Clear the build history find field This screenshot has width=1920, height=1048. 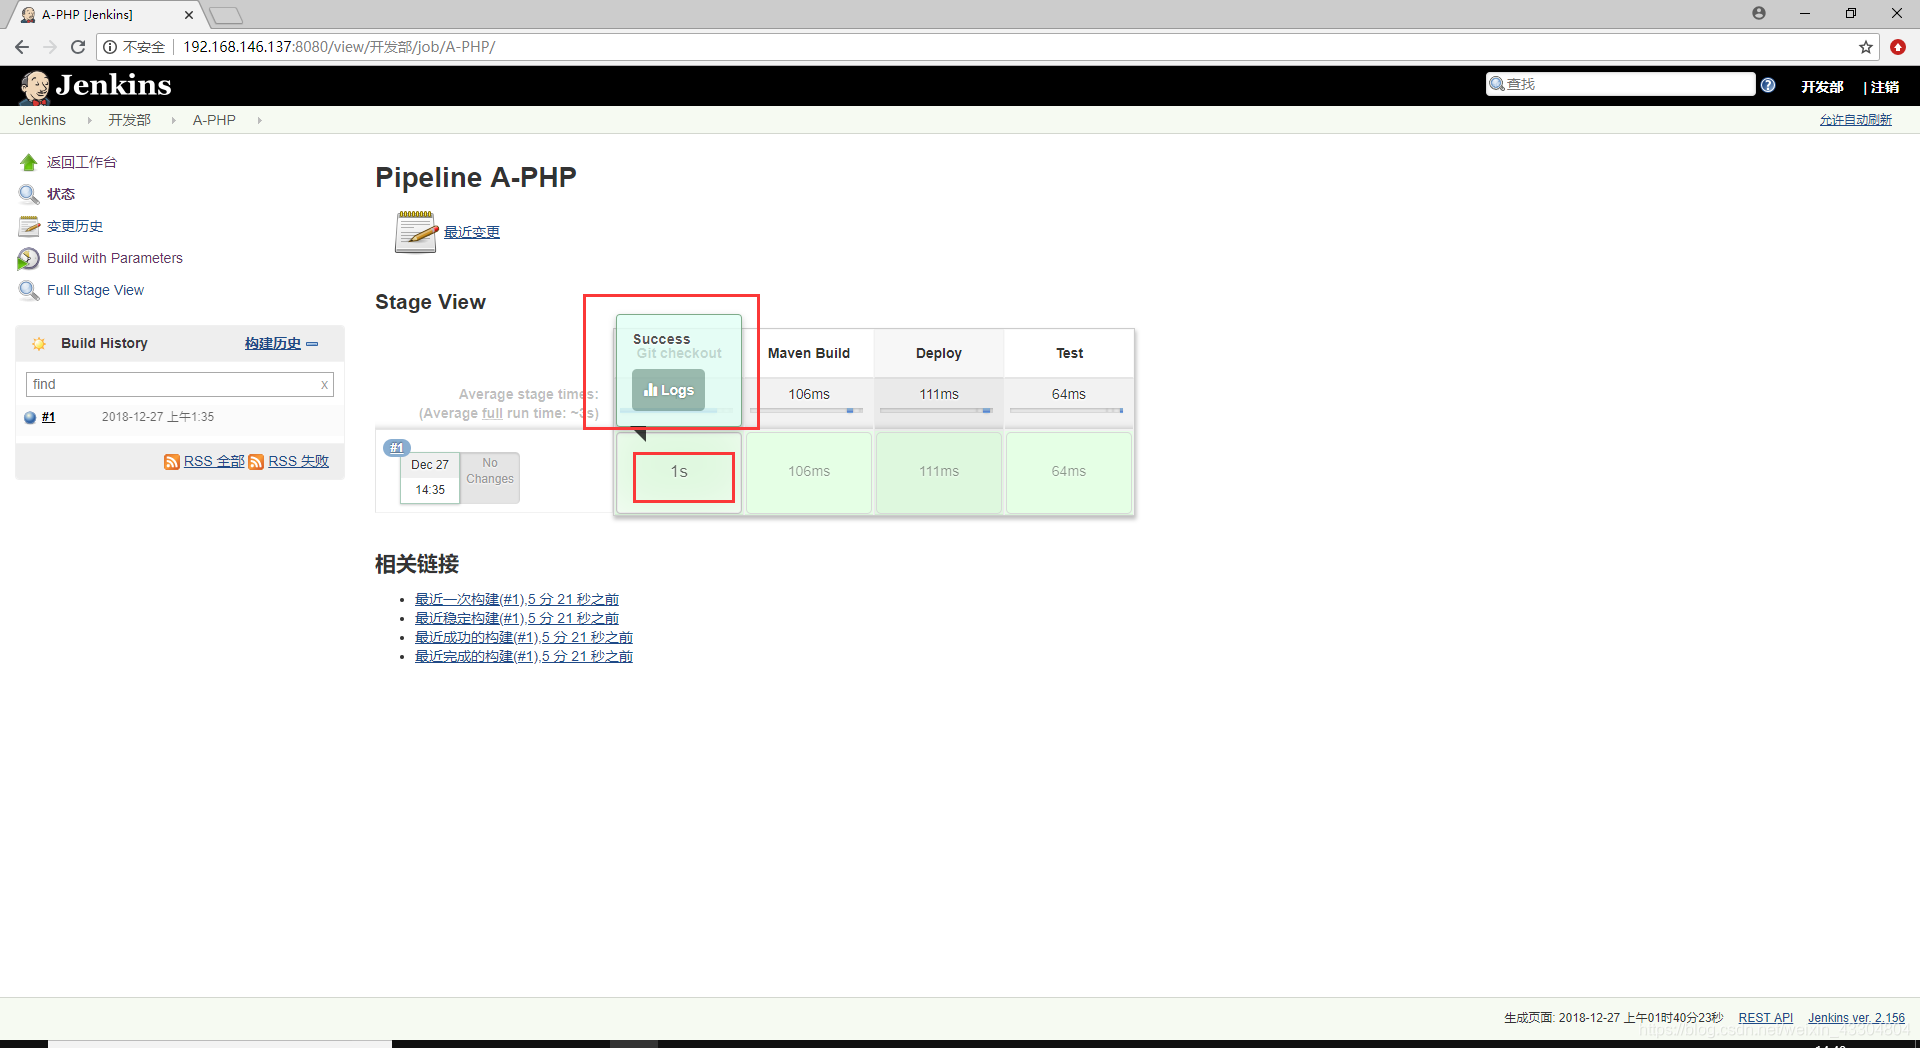324,385
